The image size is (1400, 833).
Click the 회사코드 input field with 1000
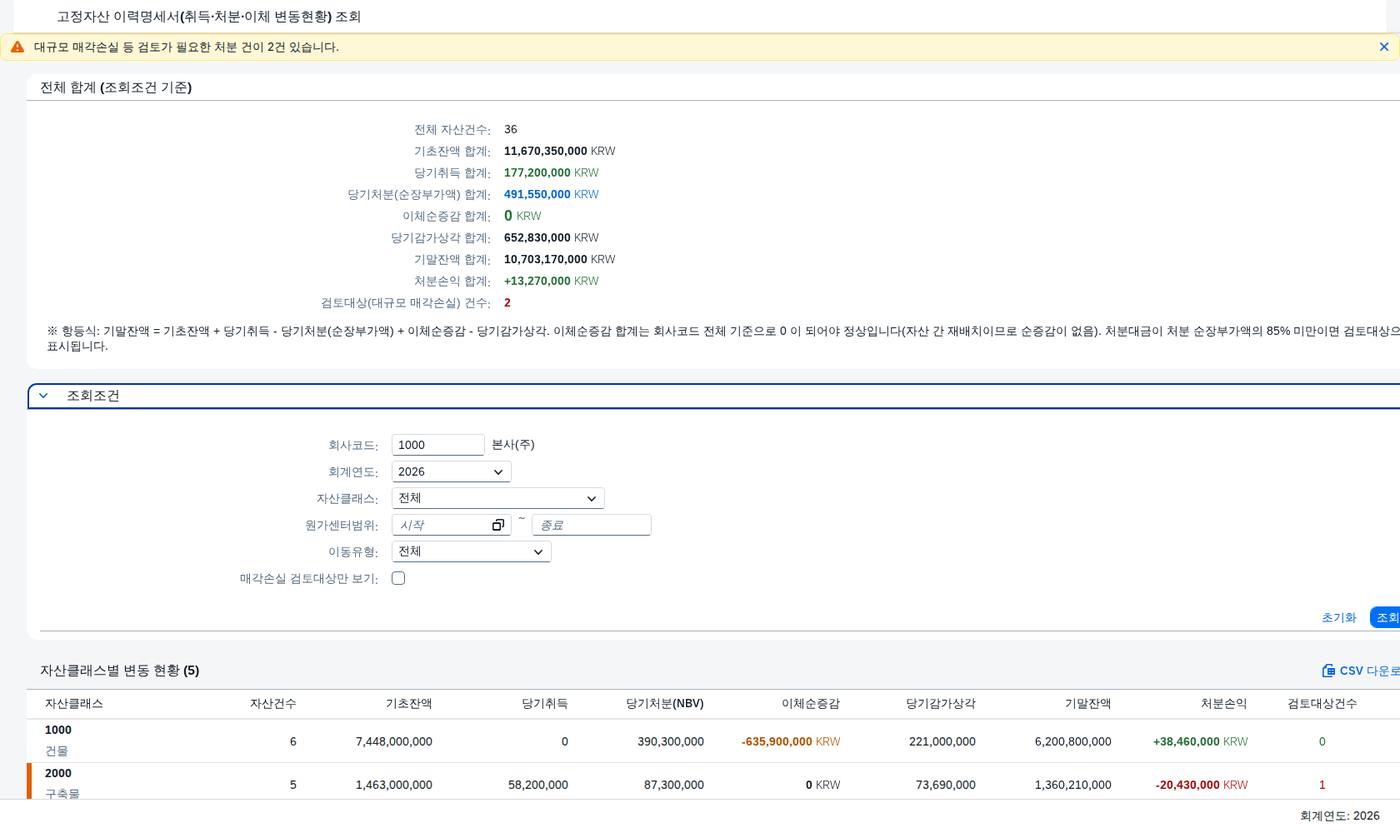(438, 445)
